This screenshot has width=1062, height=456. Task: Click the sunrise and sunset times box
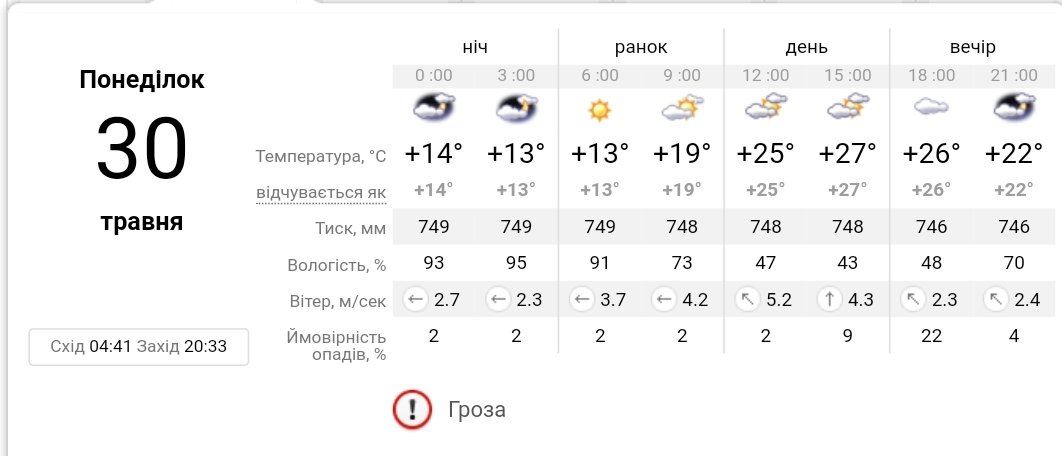tap(139, 347)
